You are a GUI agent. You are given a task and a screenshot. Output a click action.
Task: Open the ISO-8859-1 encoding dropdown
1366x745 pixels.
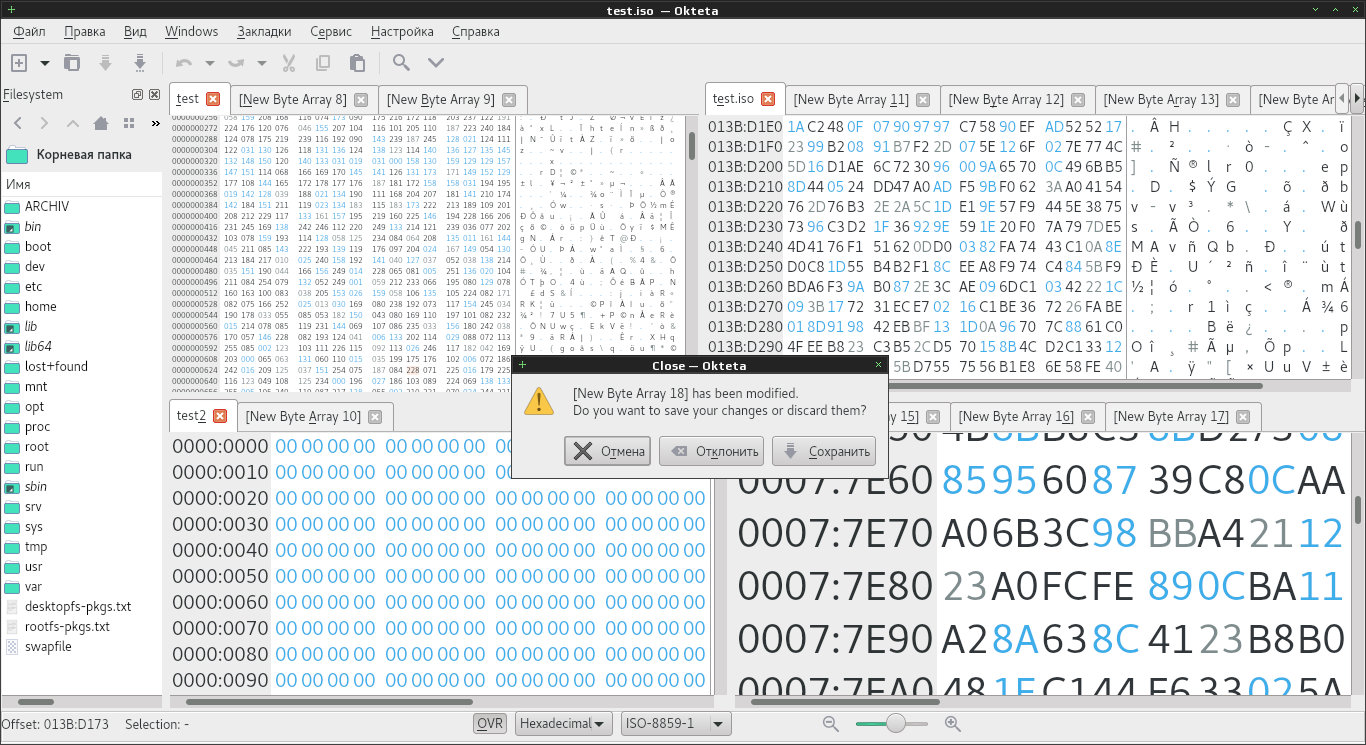tap(676, 724)
